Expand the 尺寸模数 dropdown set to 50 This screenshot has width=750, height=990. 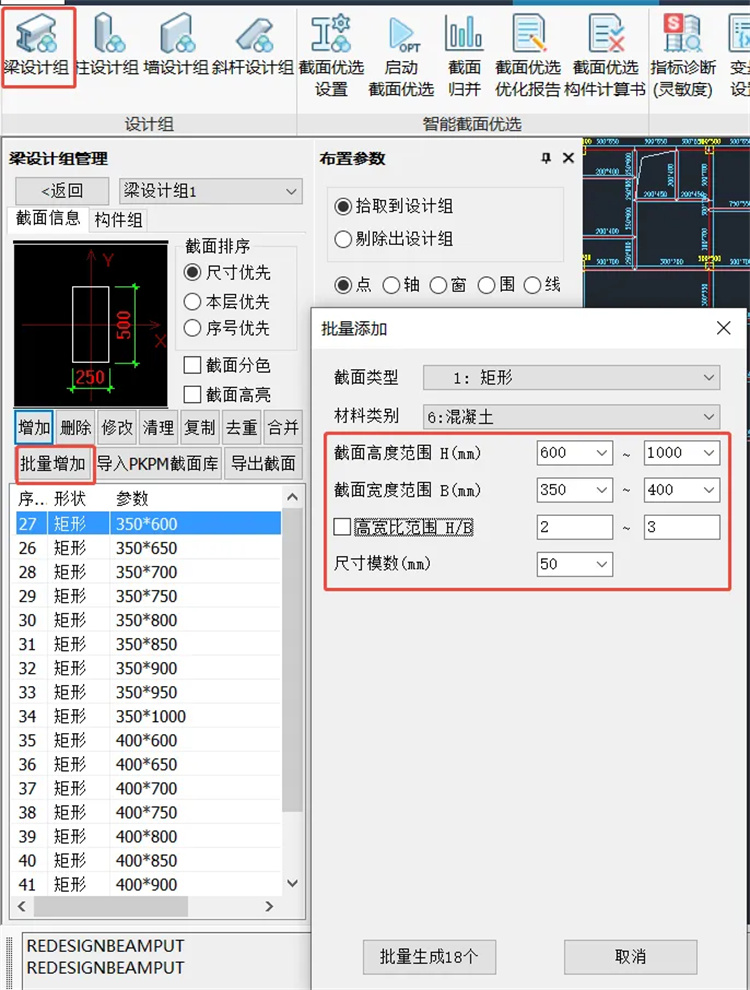pos(574,564)
